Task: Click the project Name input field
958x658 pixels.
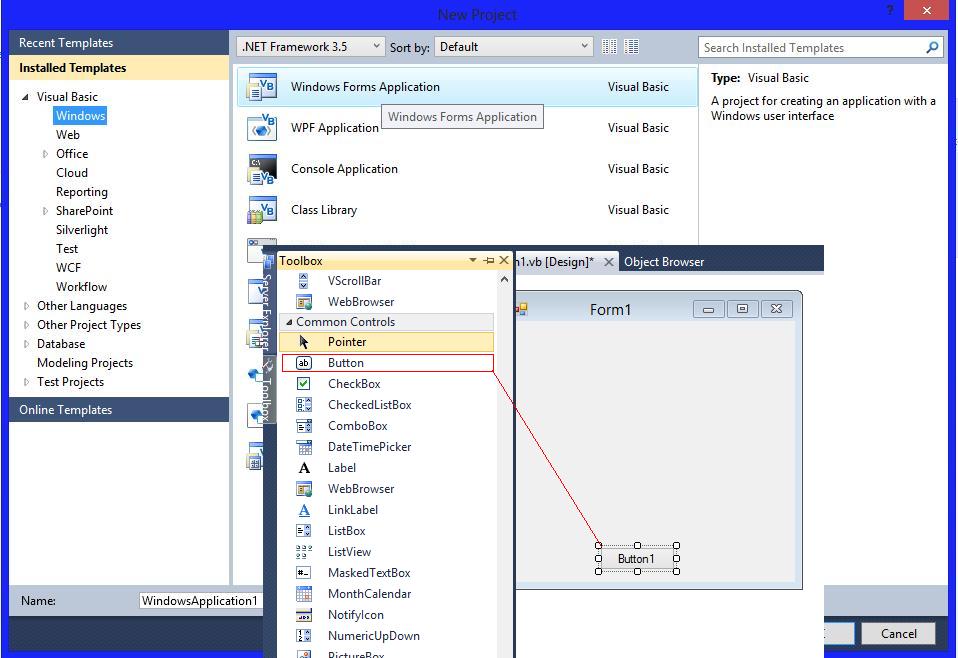Action: point(200,601)
